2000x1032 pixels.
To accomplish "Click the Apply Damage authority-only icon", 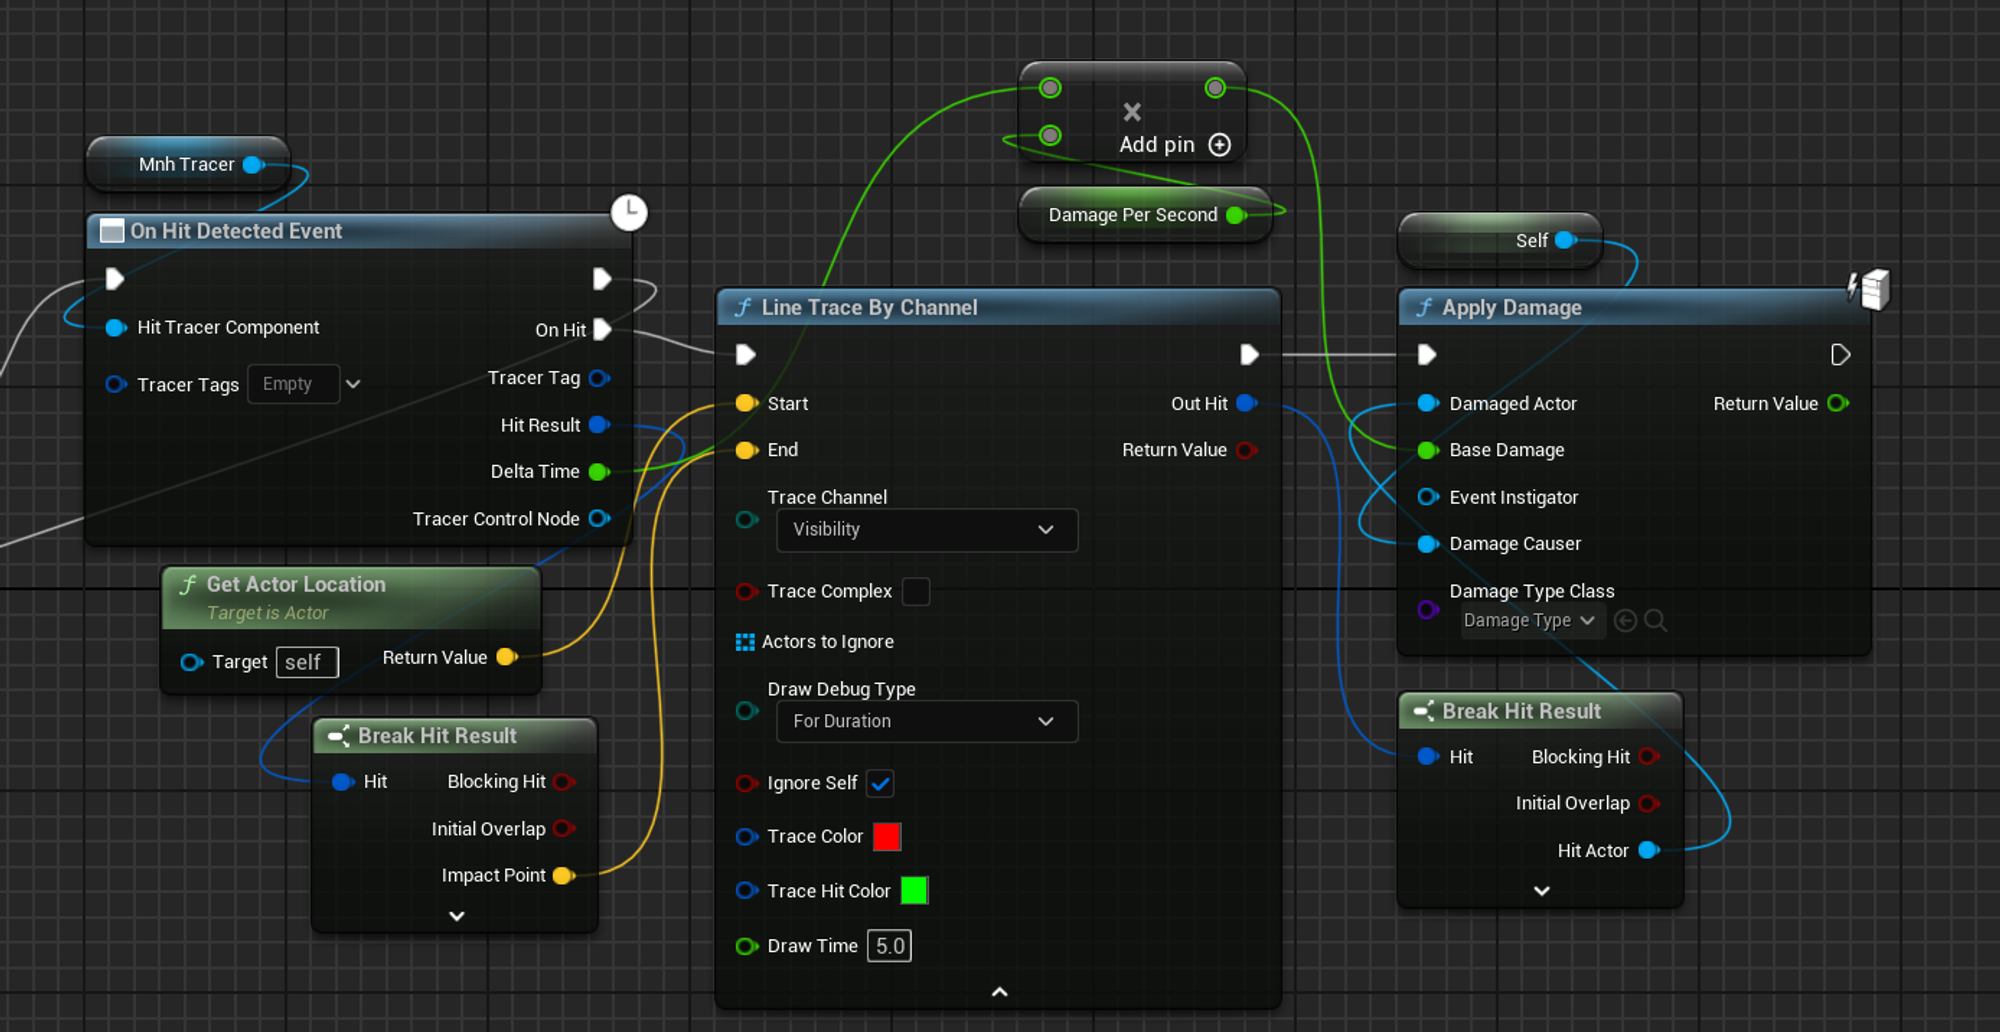I will pos(1868,290).
